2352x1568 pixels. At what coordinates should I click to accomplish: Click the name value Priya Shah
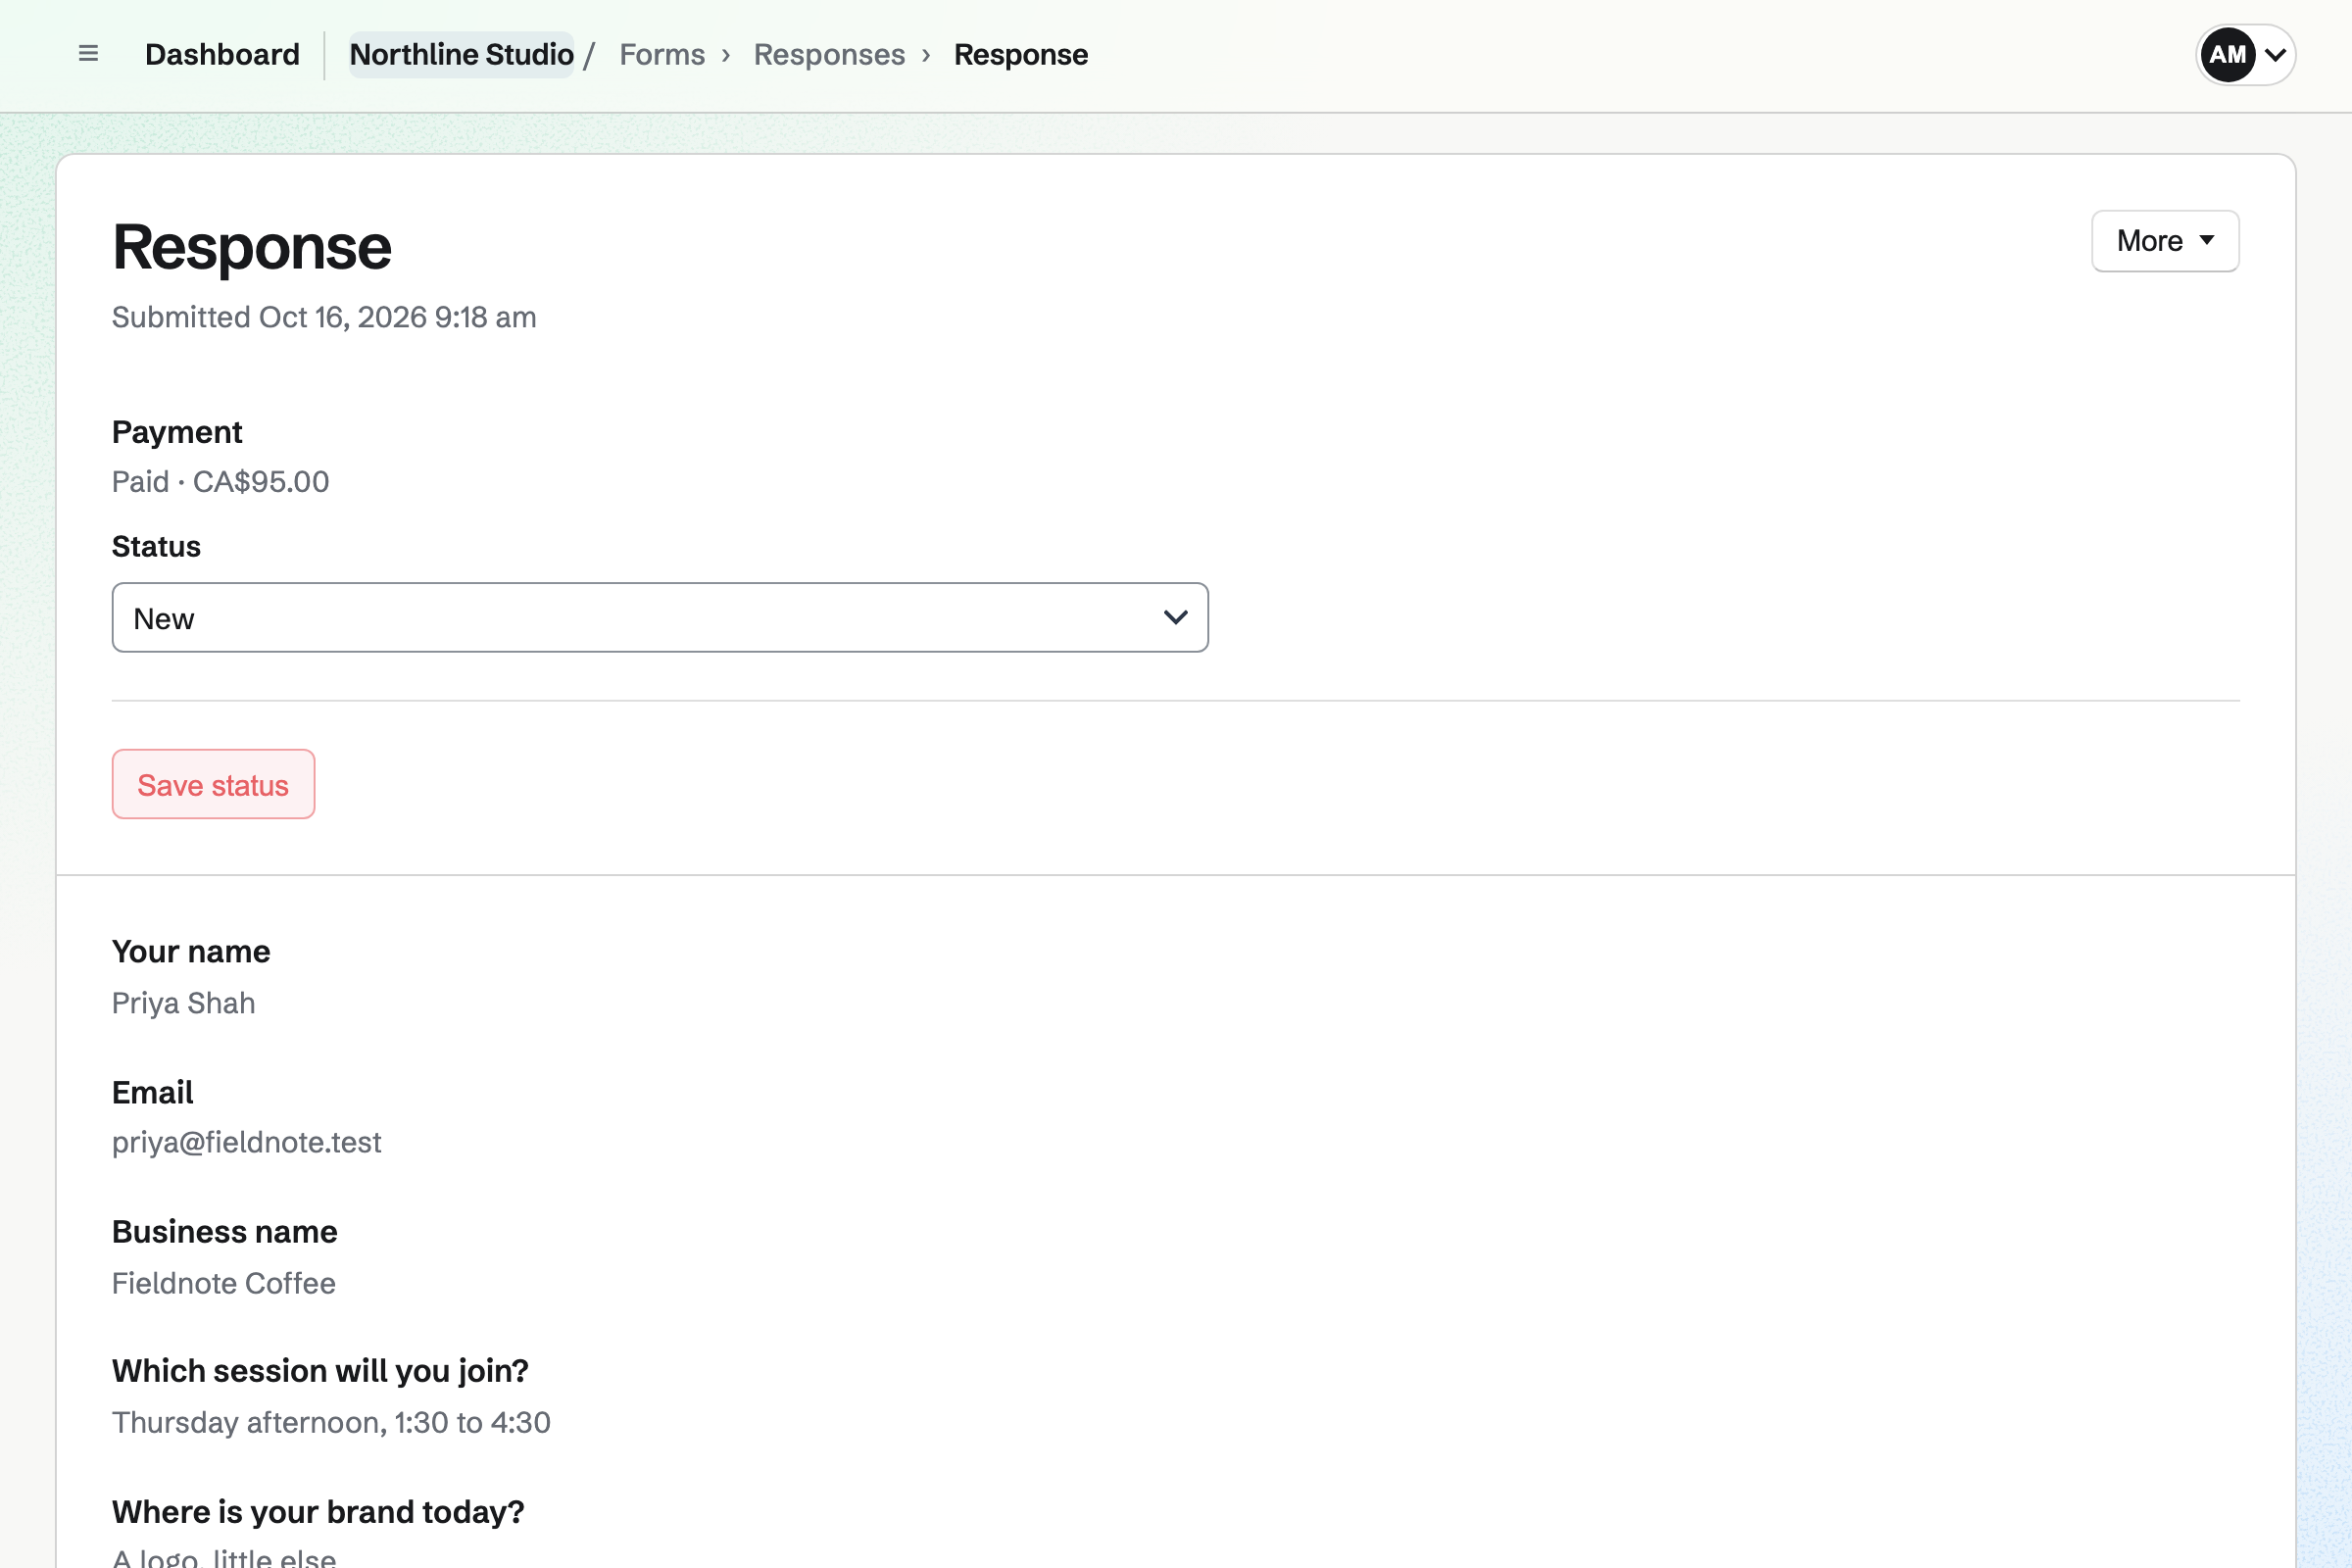click(x=183, y=1003)
